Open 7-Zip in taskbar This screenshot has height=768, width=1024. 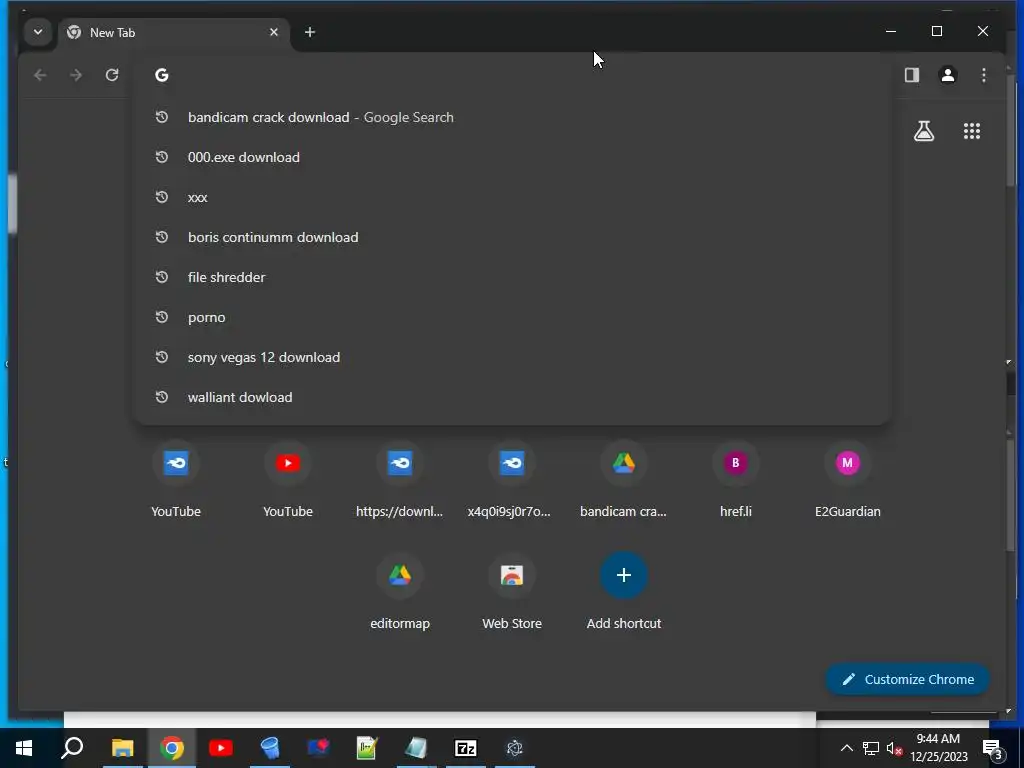[466, 748]
